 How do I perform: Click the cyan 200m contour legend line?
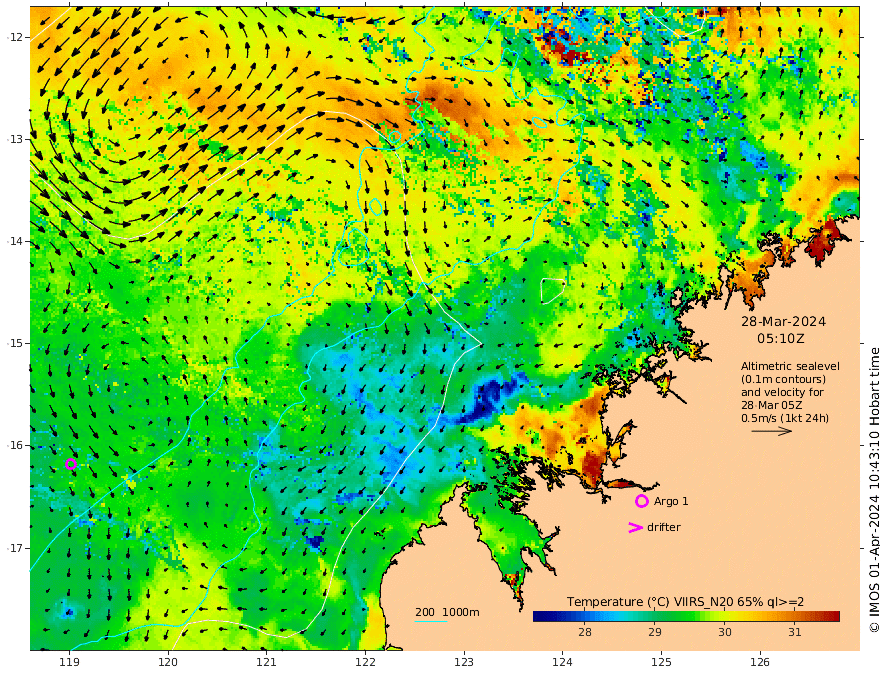coord(430,621)
